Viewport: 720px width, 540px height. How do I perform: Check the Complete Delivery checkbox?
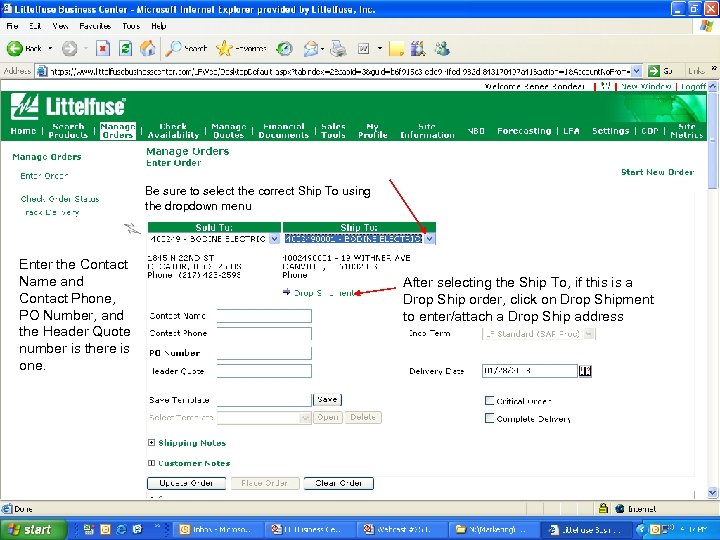489,418
